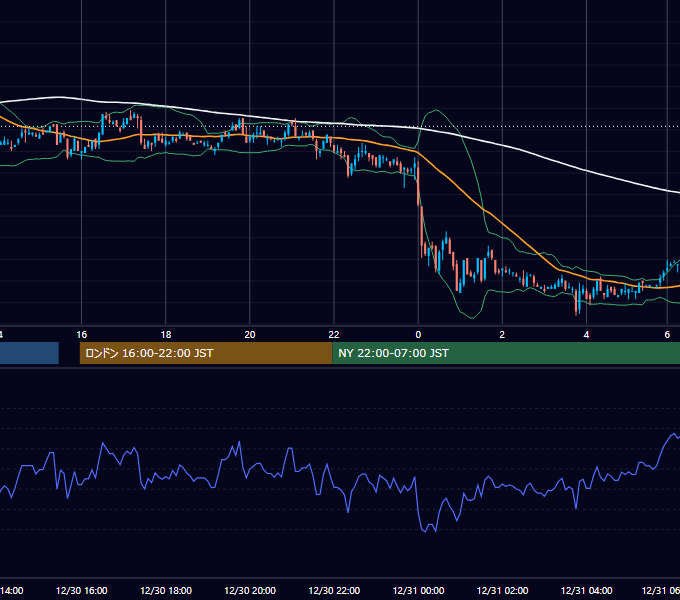Click the 4 hour label on price chart axis
680x600 pixels.
(x=586, y=335)
